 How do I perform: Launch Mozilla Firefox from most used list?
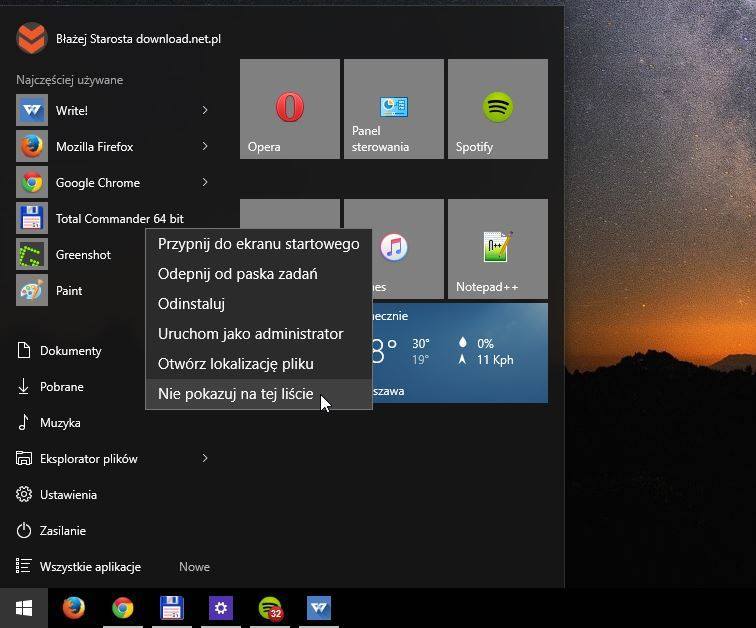tap(113, 147)
